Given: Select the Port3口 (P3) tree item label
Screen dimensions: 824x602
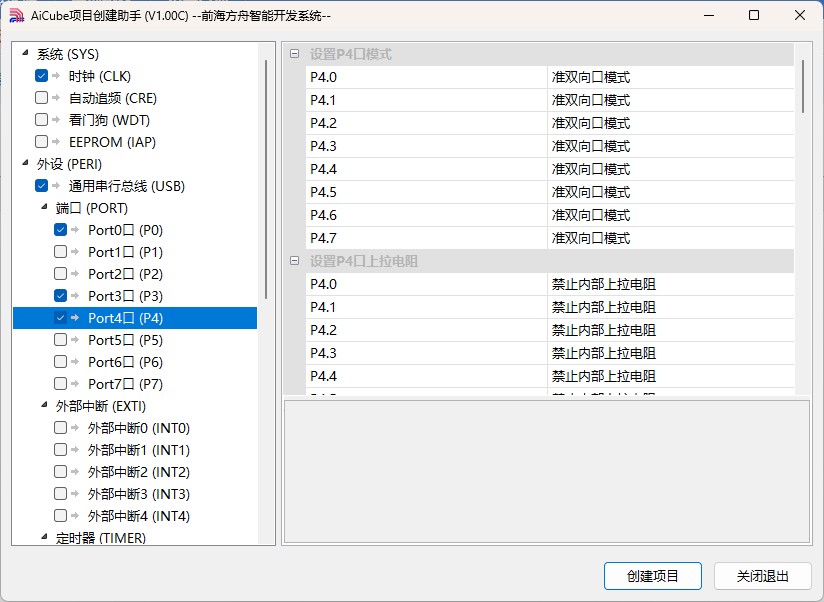Looking at the screenshot, I should click(x=126, y=296).
